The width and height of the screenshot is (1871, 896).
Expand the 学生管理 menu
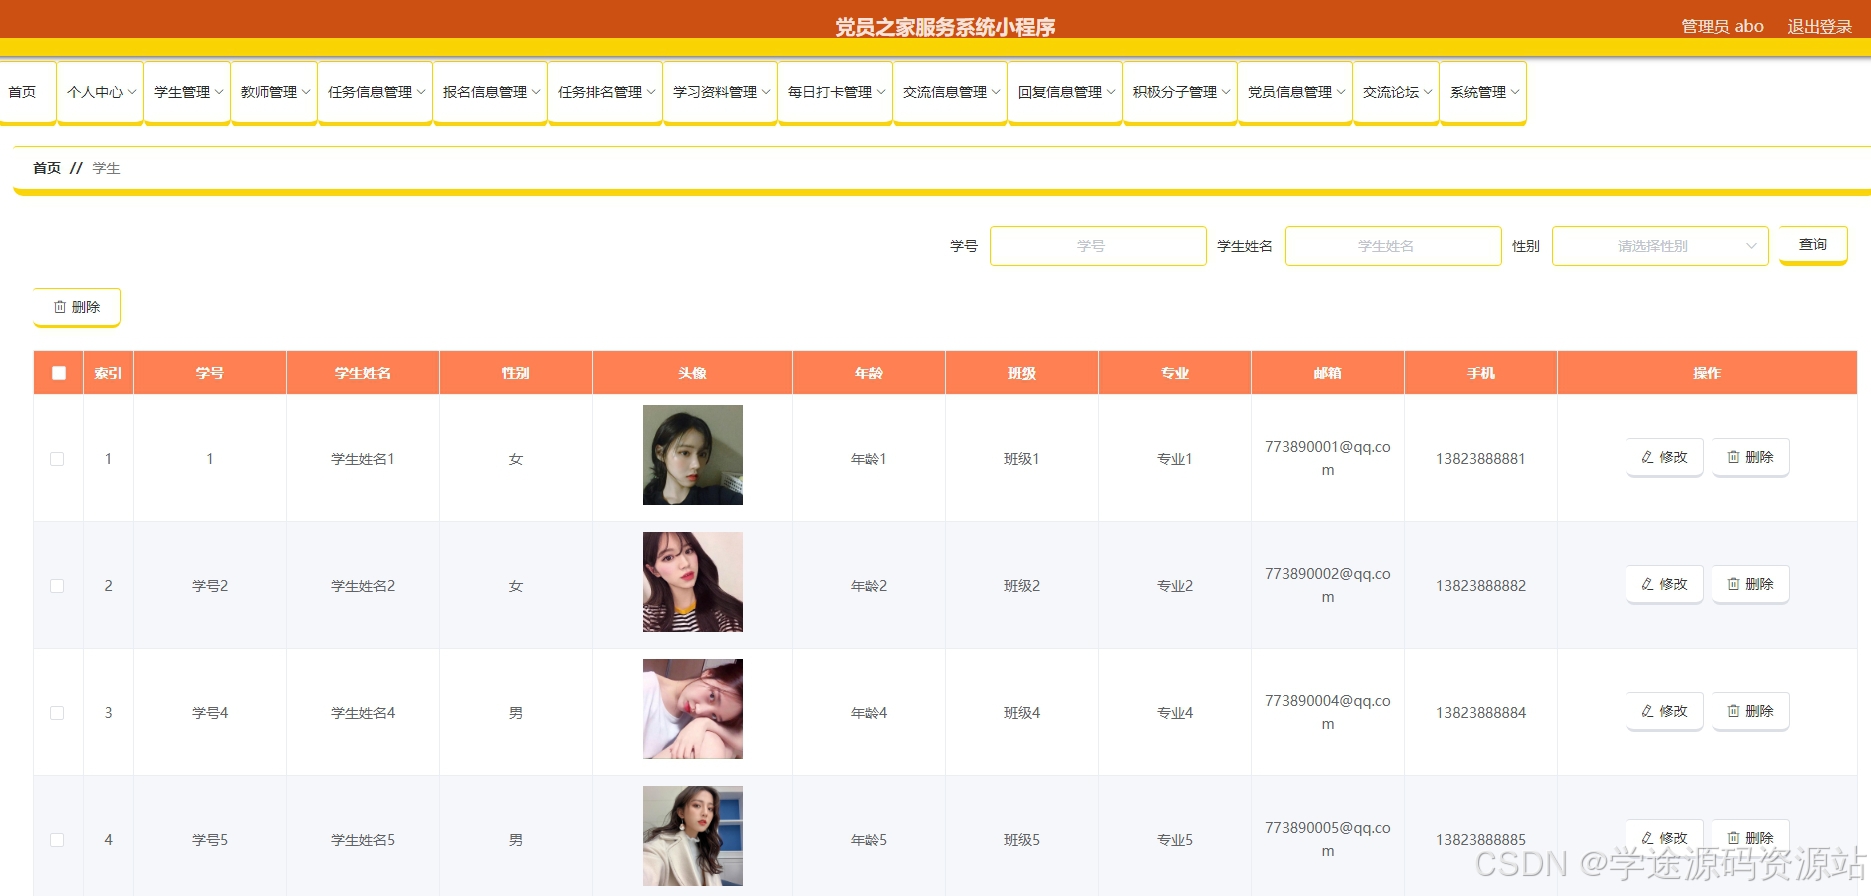coord(187,92)
